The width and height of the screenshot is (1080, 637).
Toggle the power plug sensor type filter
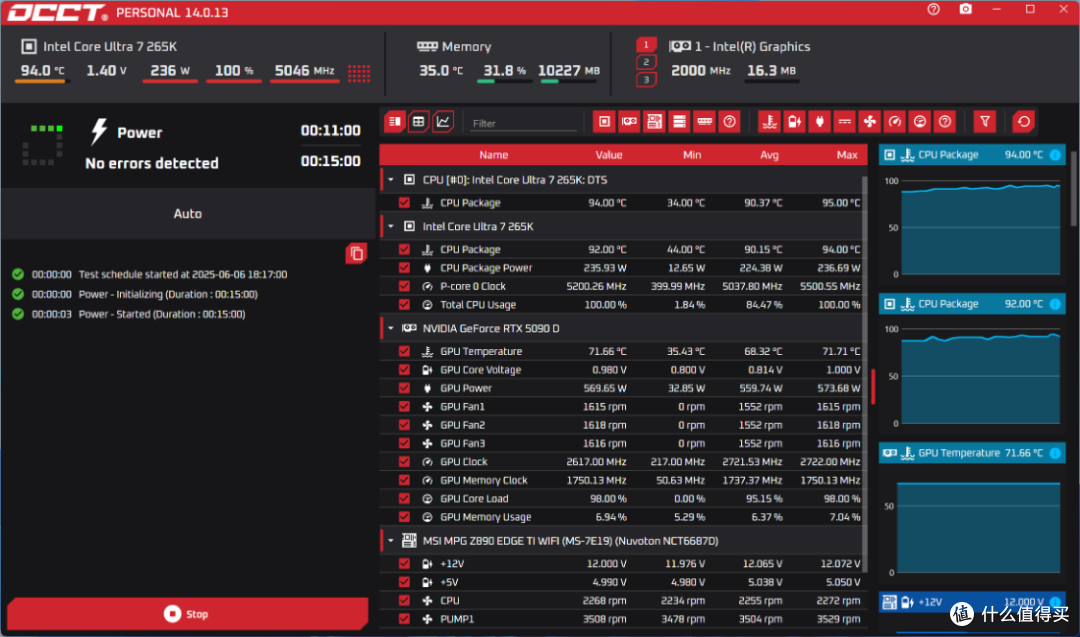coord(820,122)
